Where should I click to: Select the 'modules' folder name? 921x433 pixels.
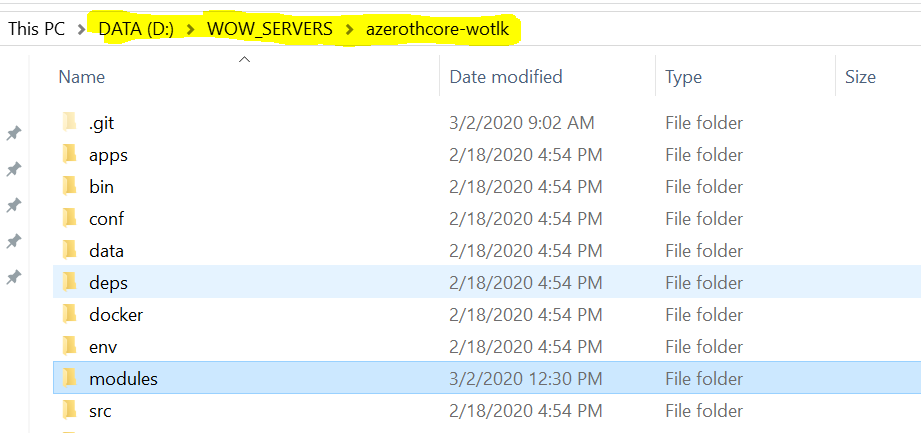pyautogui.click(x=123, y=379)
